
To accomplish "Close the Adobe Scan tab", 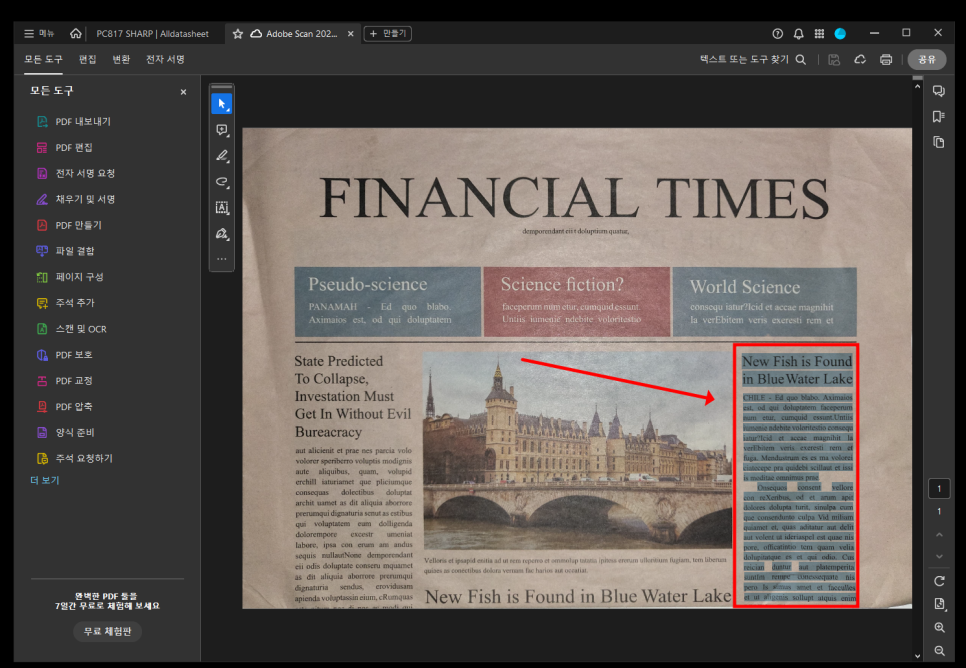I will tap(351, 33).
